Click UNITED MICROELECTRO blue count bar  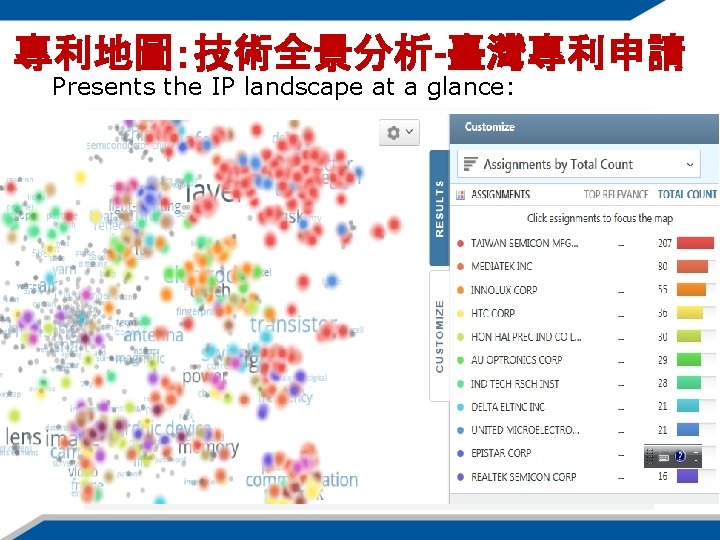coord(688,430)
